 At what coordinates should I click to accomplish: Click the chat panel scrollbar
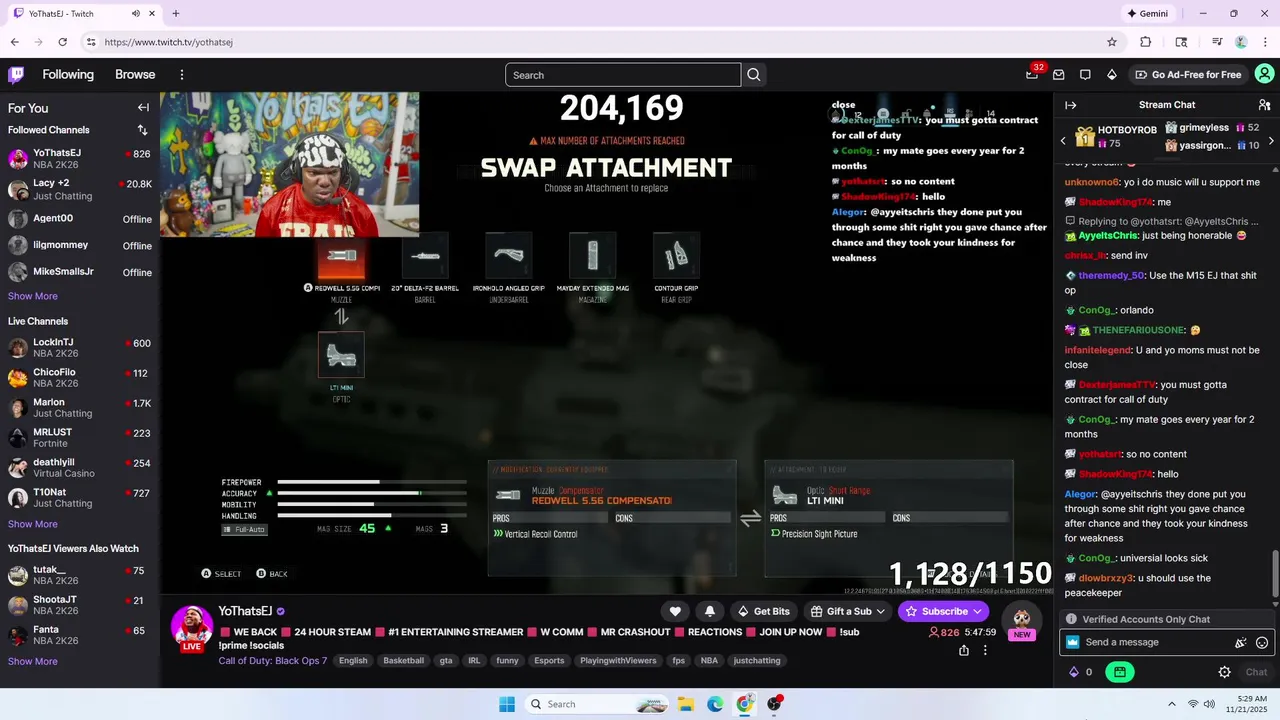[x=1275, y=575]
